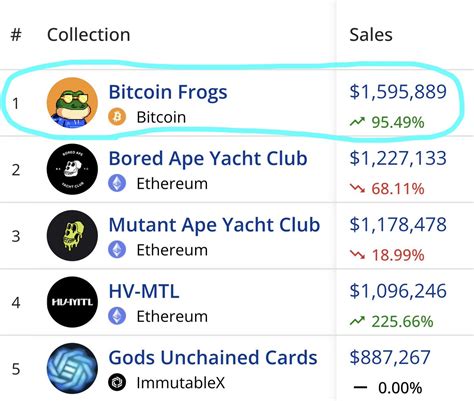The height and width of the screenshot is (401, 474).
Task: Click the green 225.66% trend arrow
Action: coord(357,321)
